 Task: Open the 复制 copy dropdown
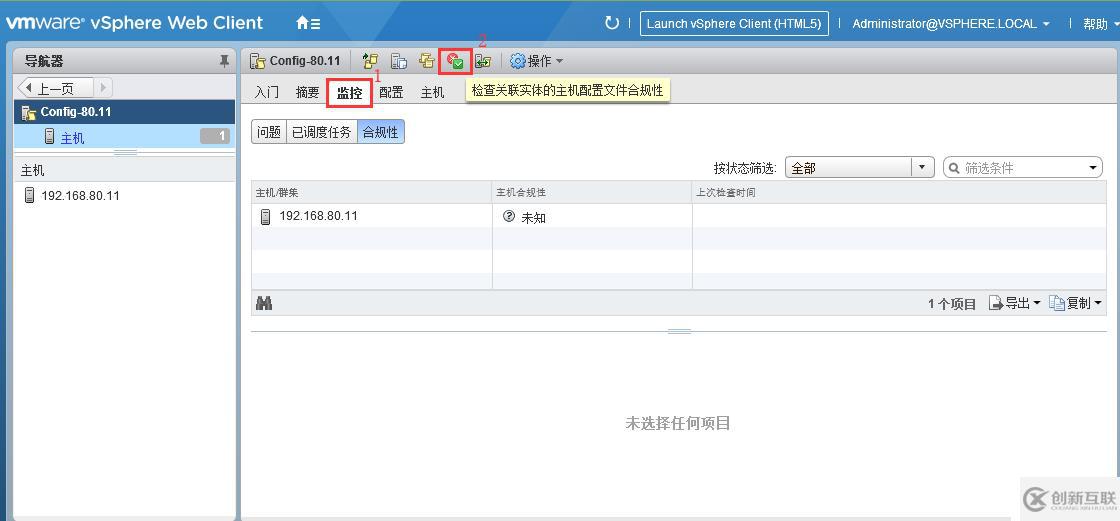click(1076, 304)
